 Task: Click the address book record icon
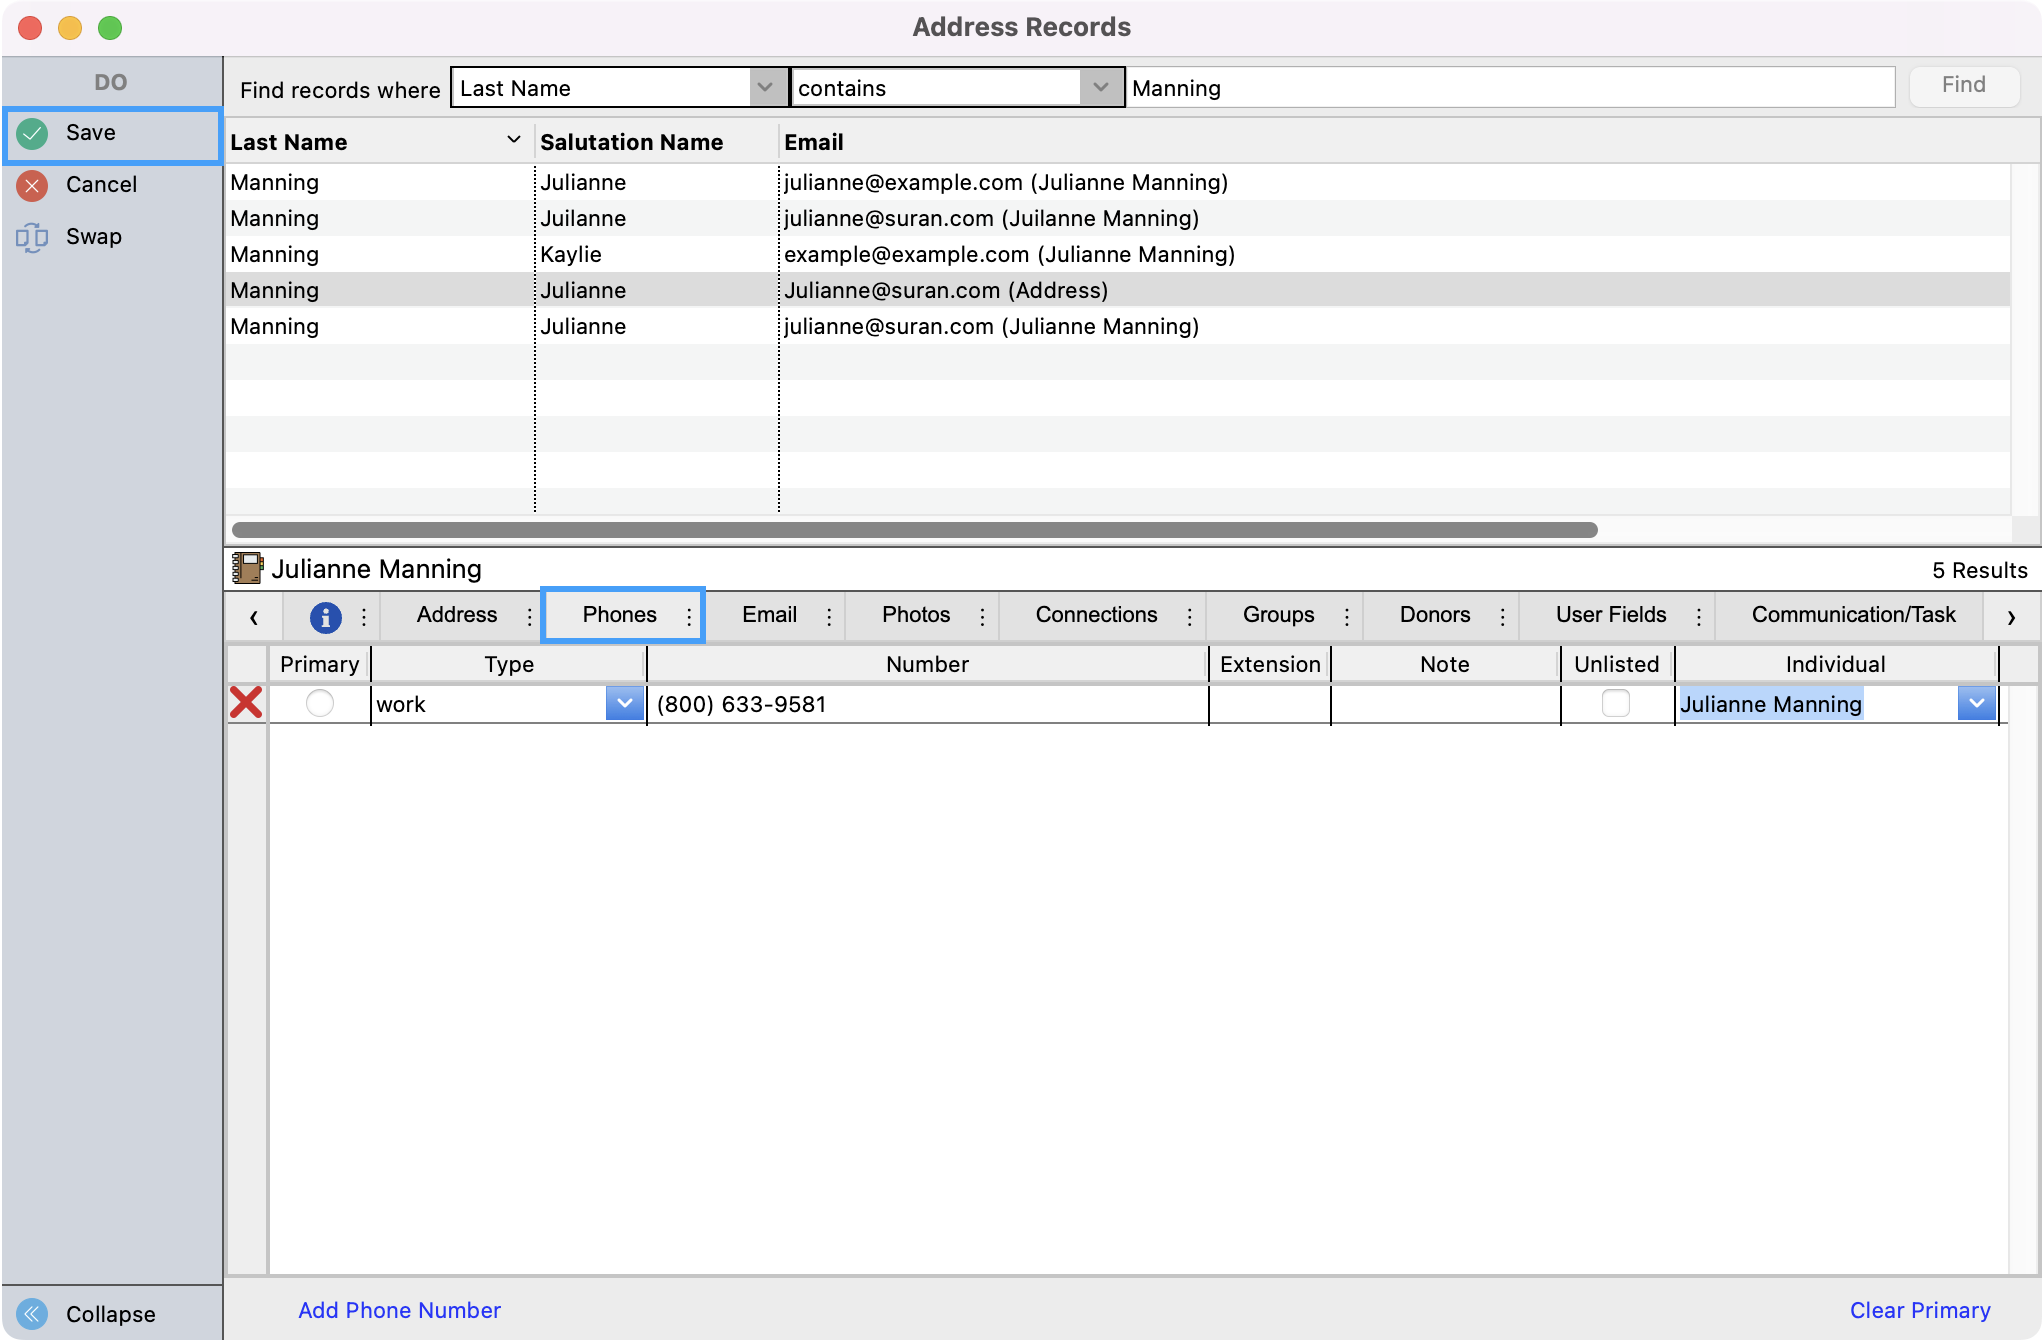247,568
